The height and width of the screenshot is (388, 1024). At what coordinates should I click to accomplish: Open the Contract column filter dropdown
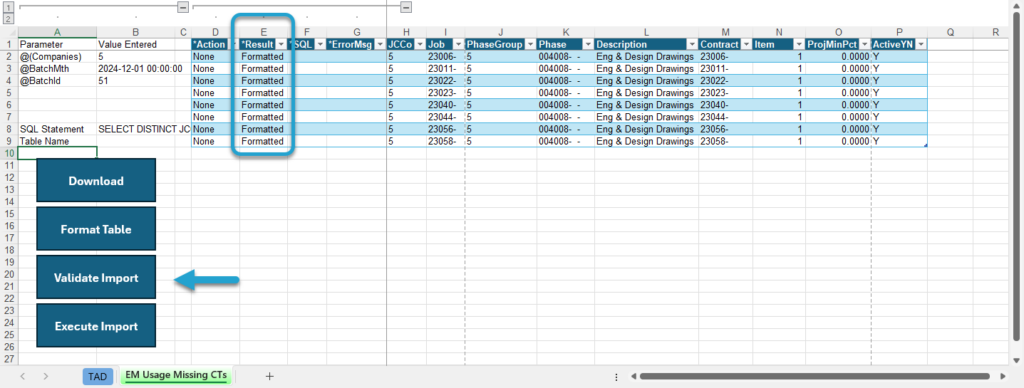click(745, 44)
